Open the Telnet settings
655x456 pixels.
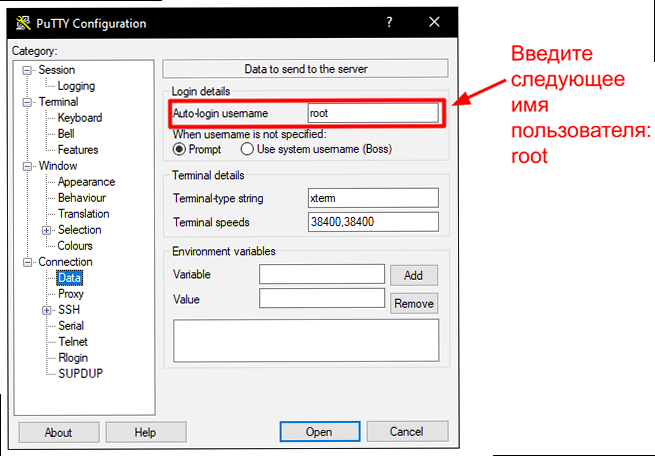pos(73,342)
